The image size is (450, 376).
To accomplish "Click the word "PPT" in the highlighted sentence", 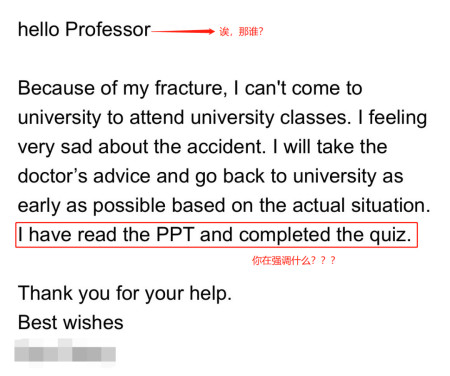I will 175,235.
